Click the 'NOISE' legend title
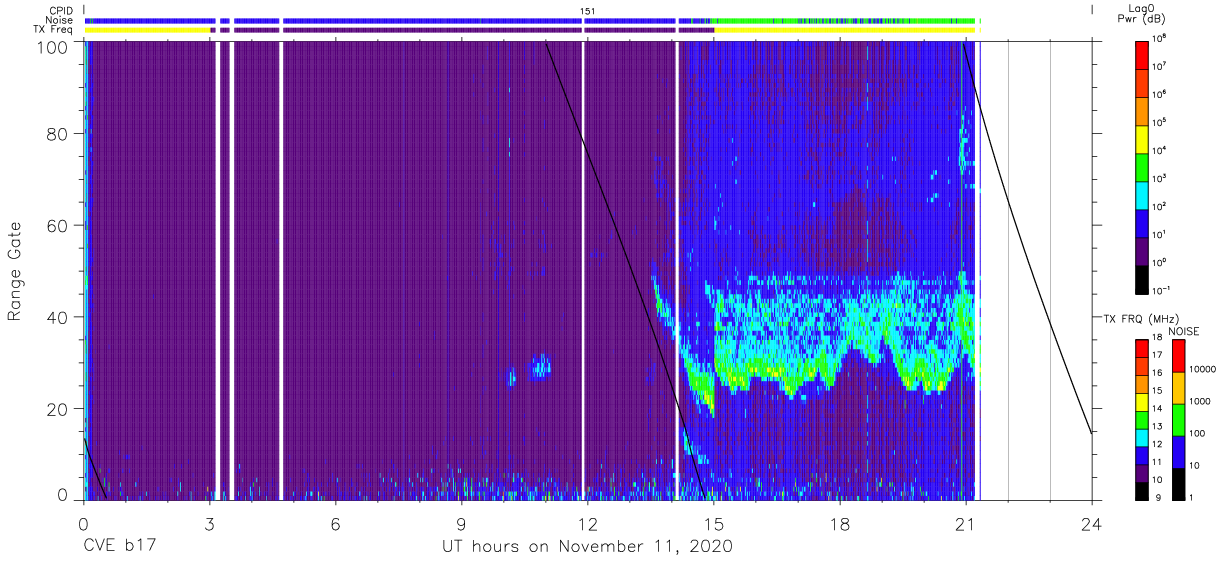 click(x=1184, y=331)
